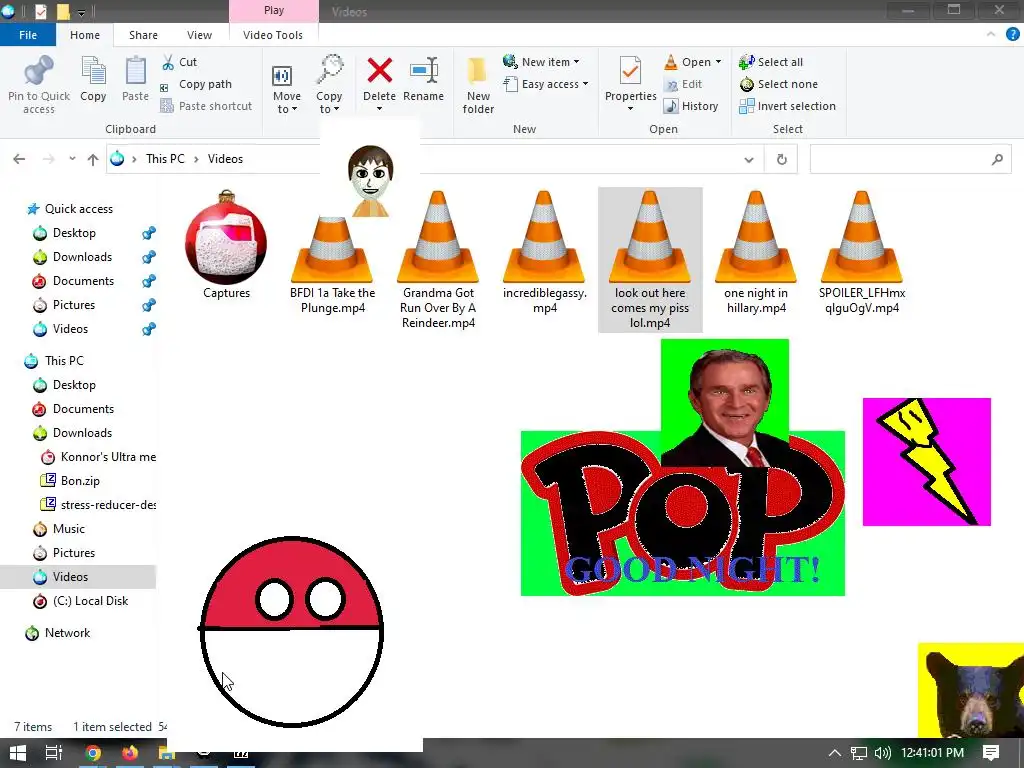Open the Help question mark icon
This screenshot has height=768, width=1024.
(x=1012, y=35)
